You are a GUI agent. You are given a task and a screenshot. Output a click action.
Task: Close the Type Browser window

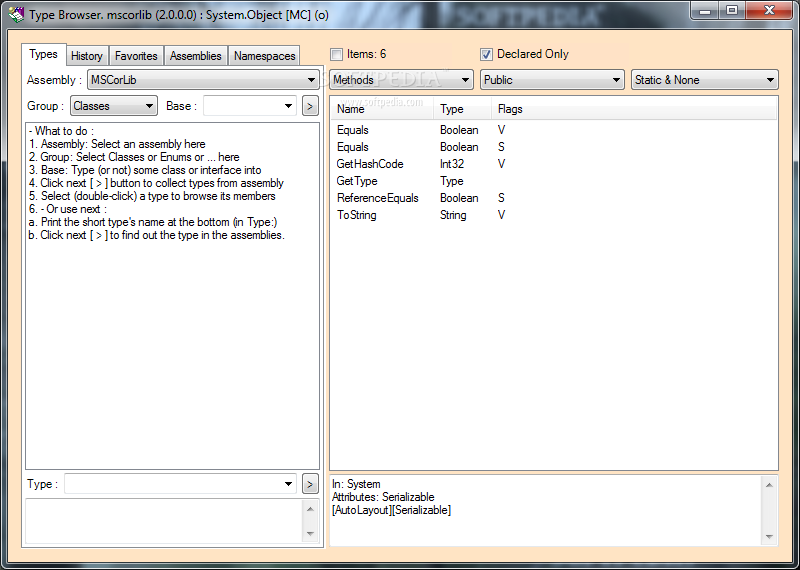click(769, 10)
